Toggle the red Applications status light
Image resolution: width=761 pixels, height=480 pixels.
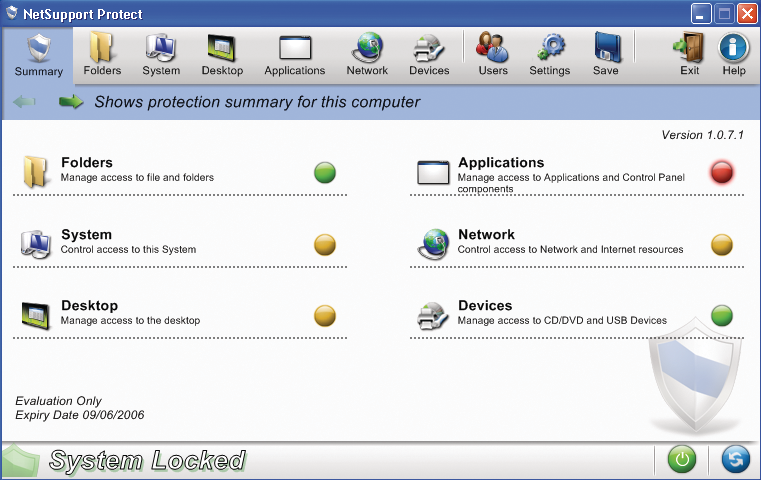click(722, 173)
